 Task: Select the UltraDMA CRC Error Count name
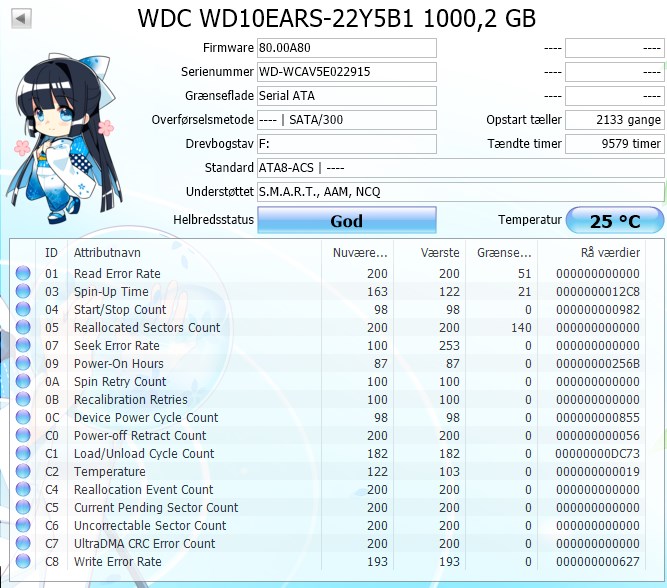pos(145,543)
